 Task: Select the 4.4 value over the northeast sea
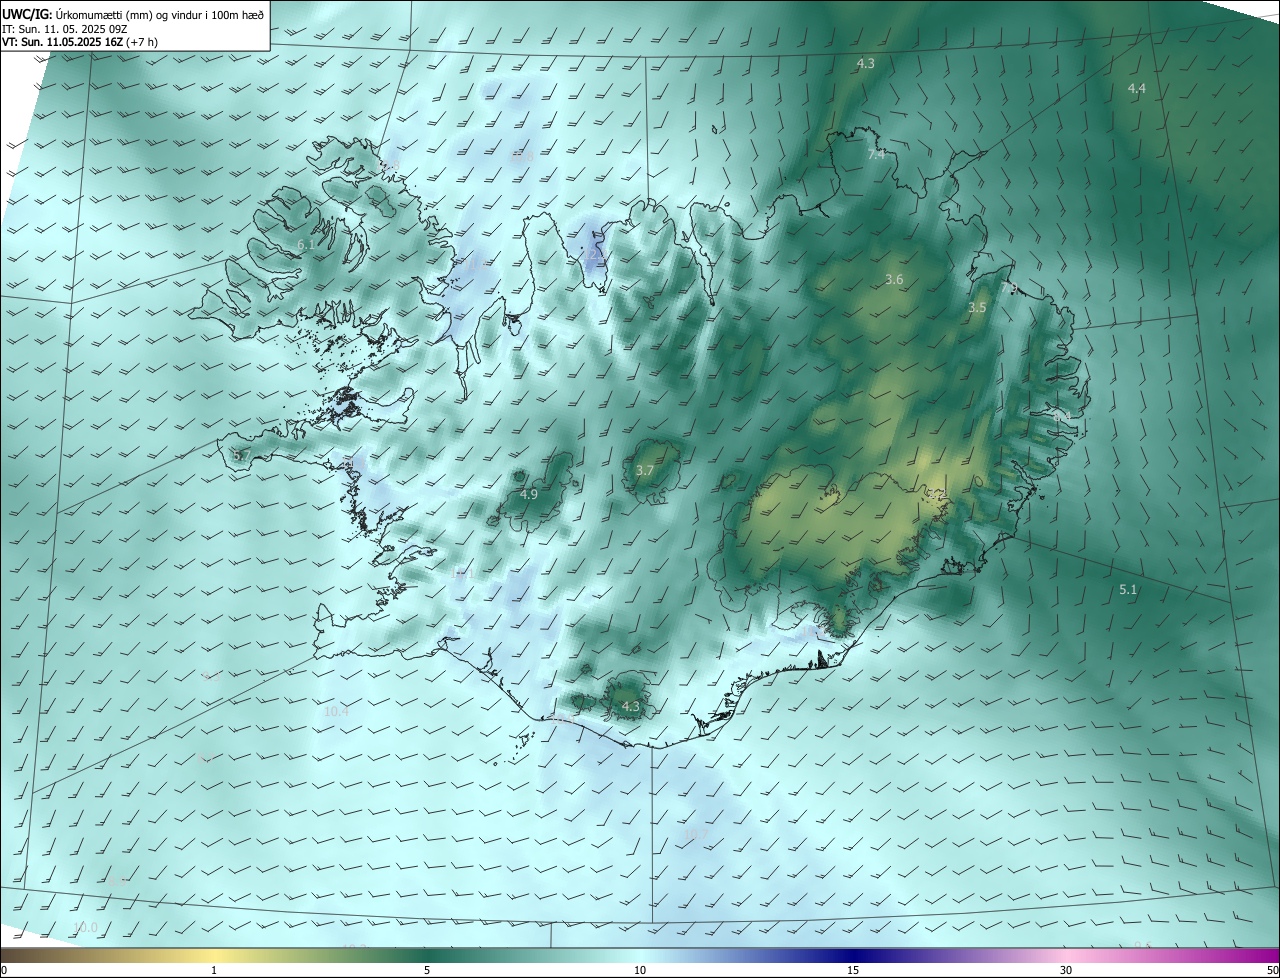coord(1137,89)
